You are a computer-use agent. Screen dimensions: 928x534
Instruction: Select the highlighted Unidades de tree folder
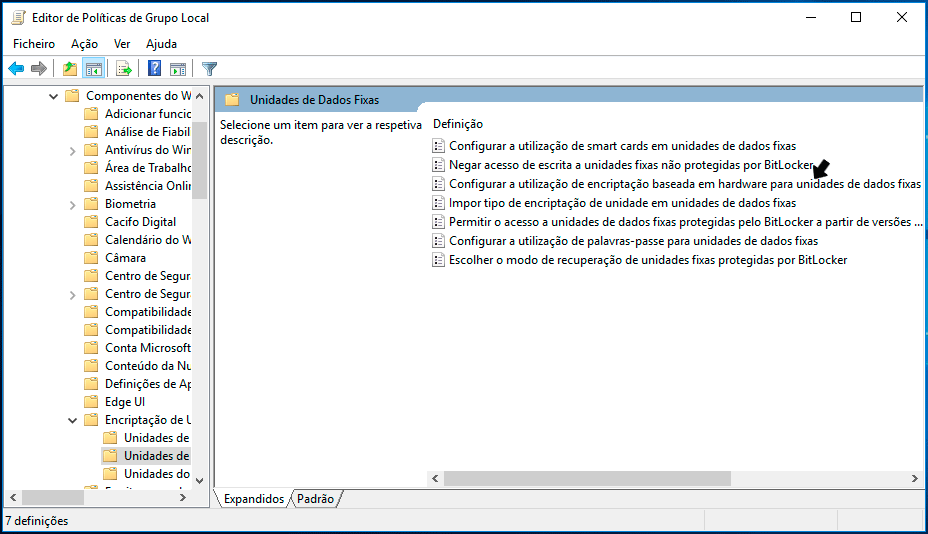[157, 456]
